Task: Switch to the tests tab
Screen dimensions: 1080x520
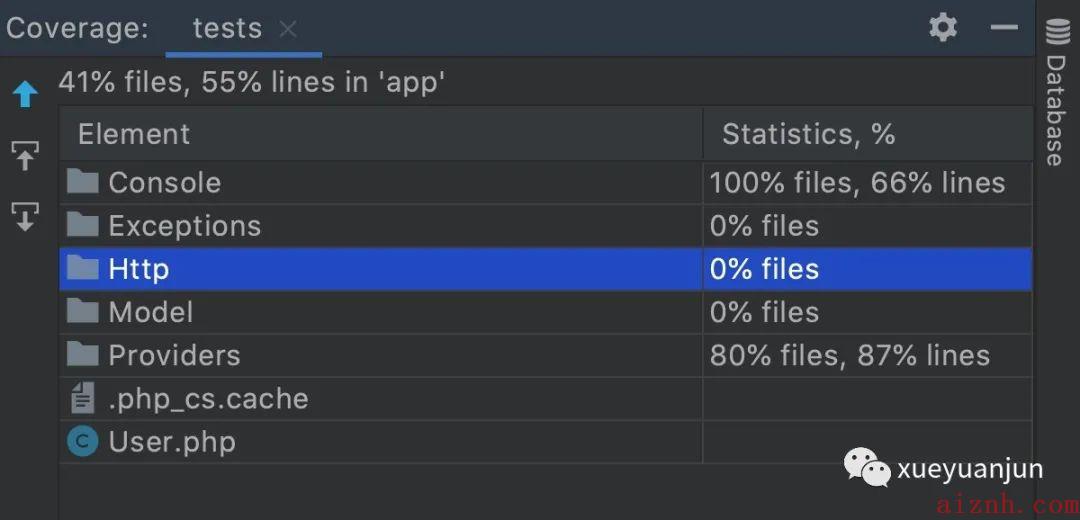Action: pos(227,29)
